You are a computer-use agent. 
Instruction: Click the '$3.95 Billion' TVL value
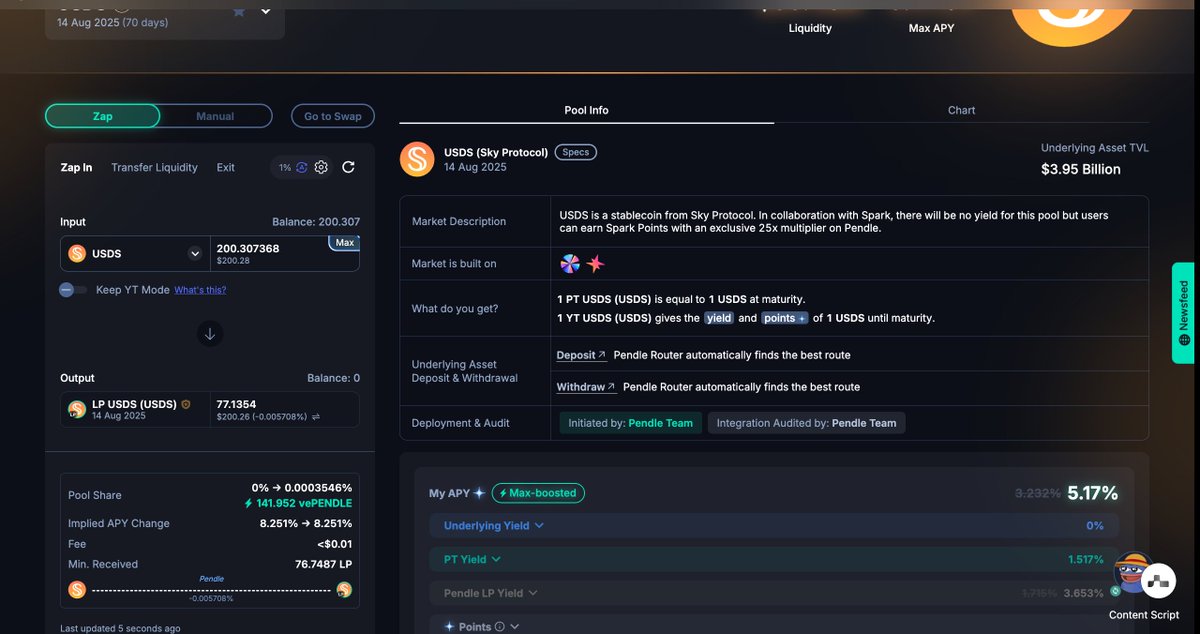pos(1081,169)
